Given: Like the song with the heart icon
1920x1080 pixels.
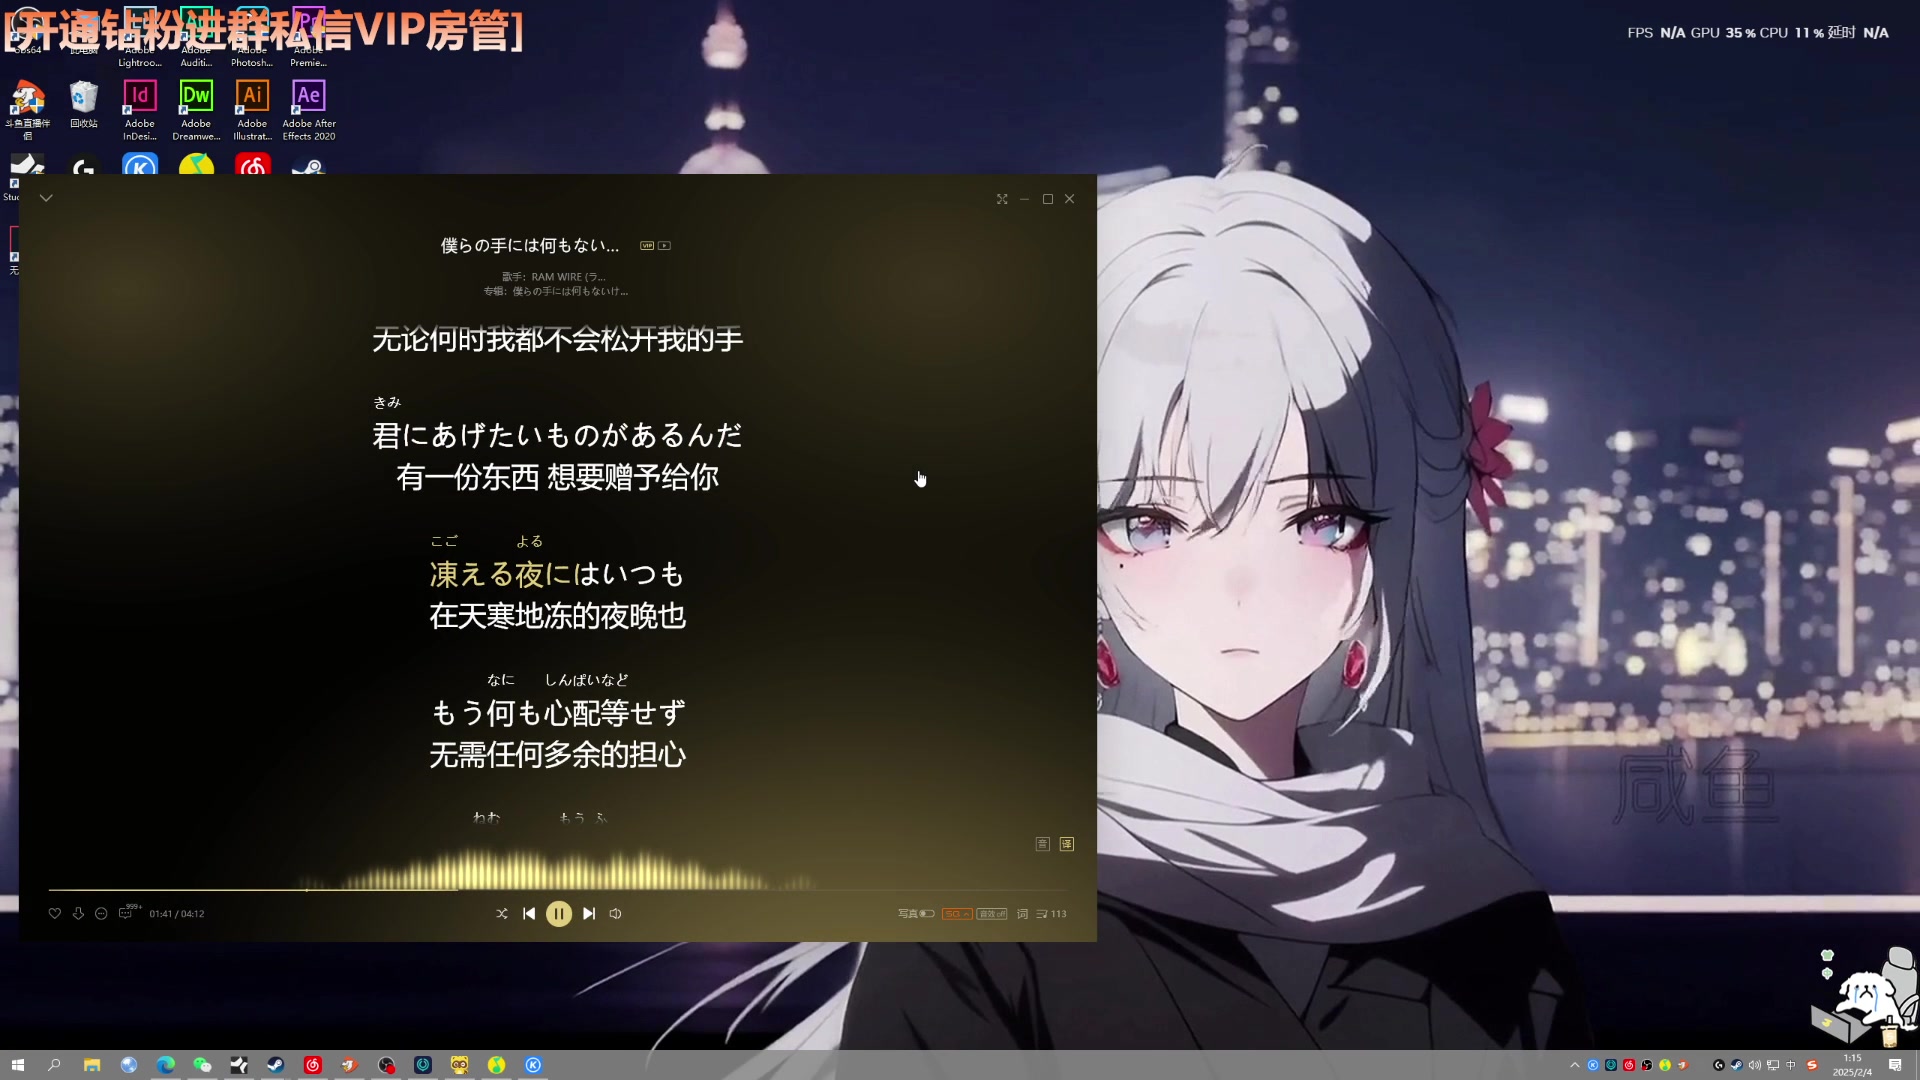Looking at the screenshot, I should (55, 913).
